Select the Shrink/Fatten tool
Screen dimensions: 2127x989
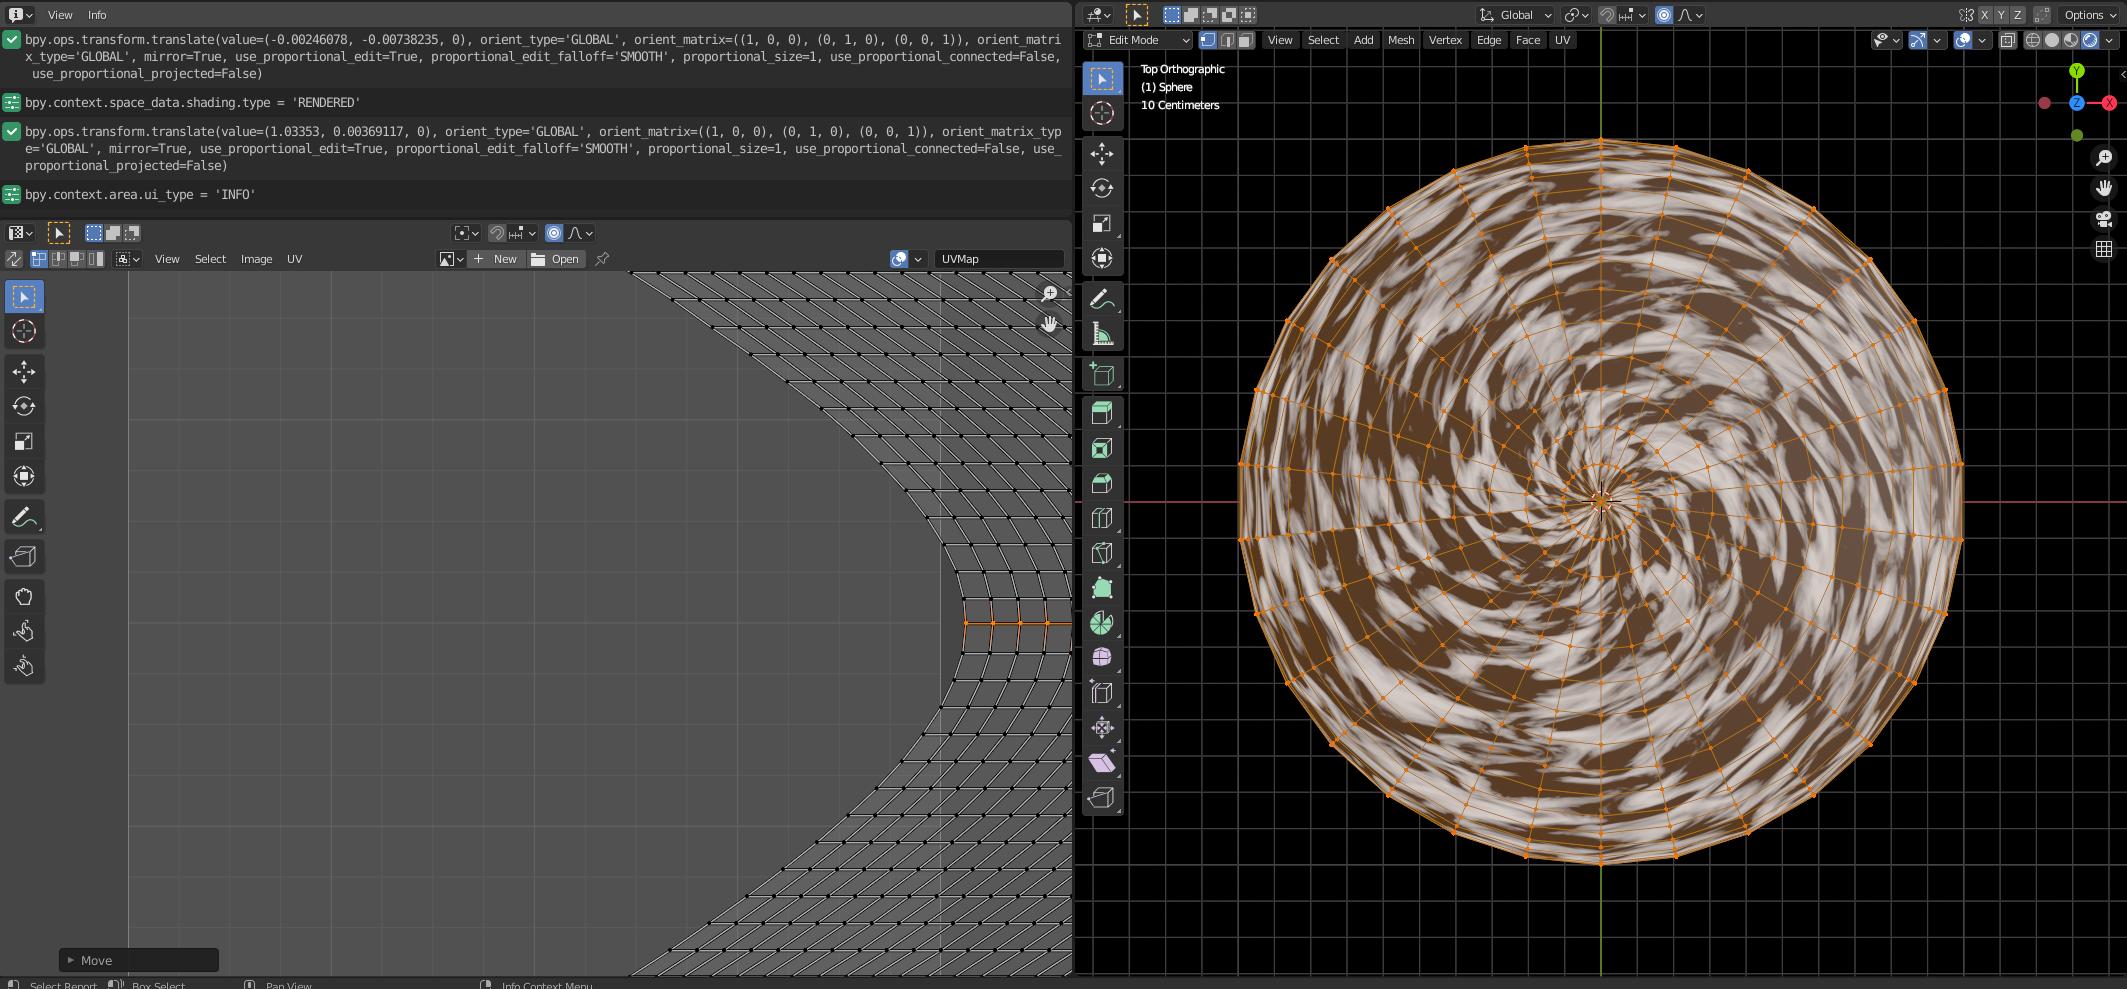1101,727
